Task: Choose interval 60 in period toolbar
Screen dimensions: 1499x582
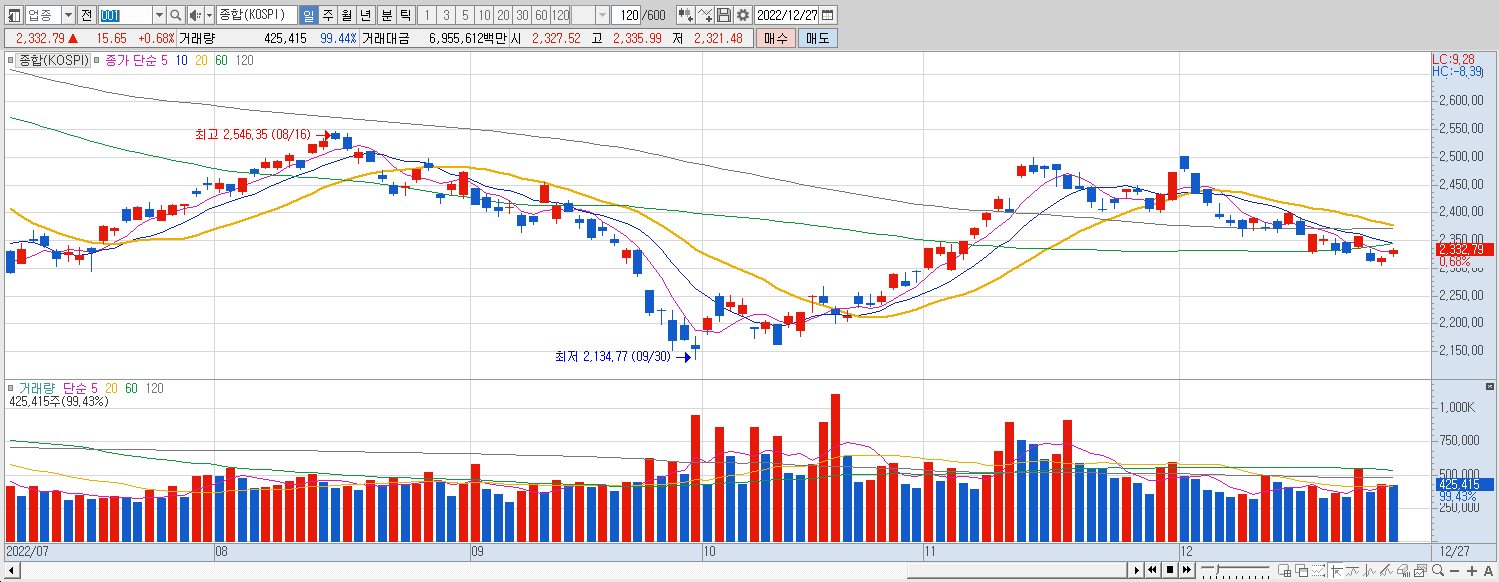Action: [541, 15]
